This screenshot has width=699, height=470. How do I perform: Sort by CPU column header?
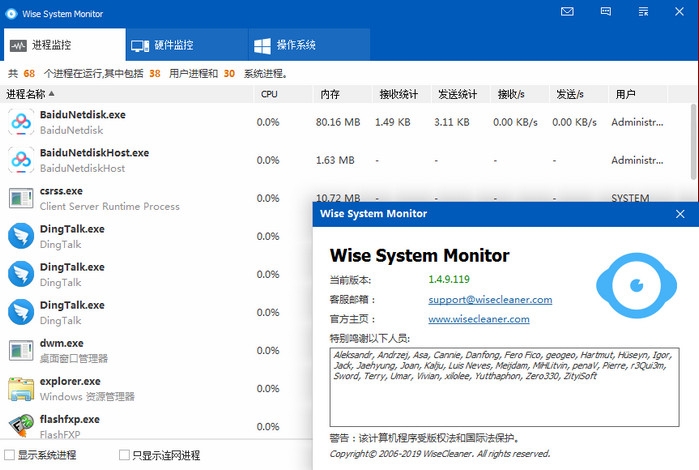pos(283,94)
